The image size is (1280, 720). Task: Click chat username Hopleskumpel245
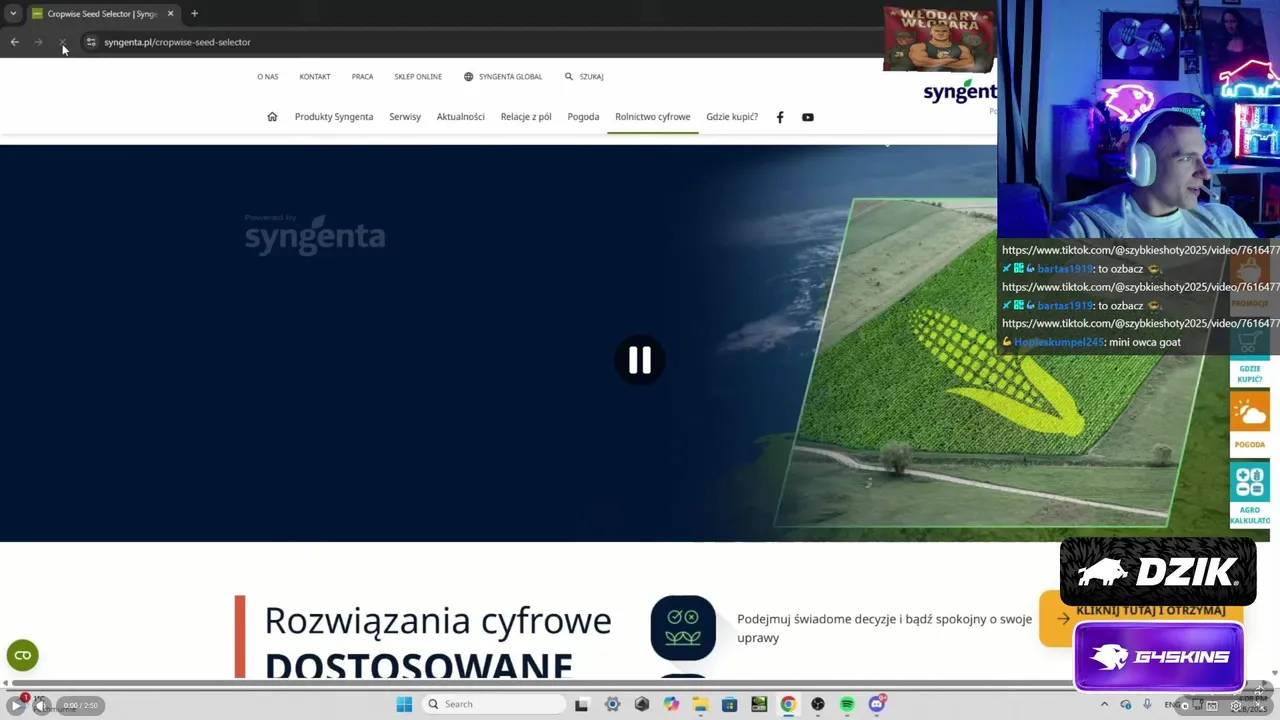point(1059,342)
